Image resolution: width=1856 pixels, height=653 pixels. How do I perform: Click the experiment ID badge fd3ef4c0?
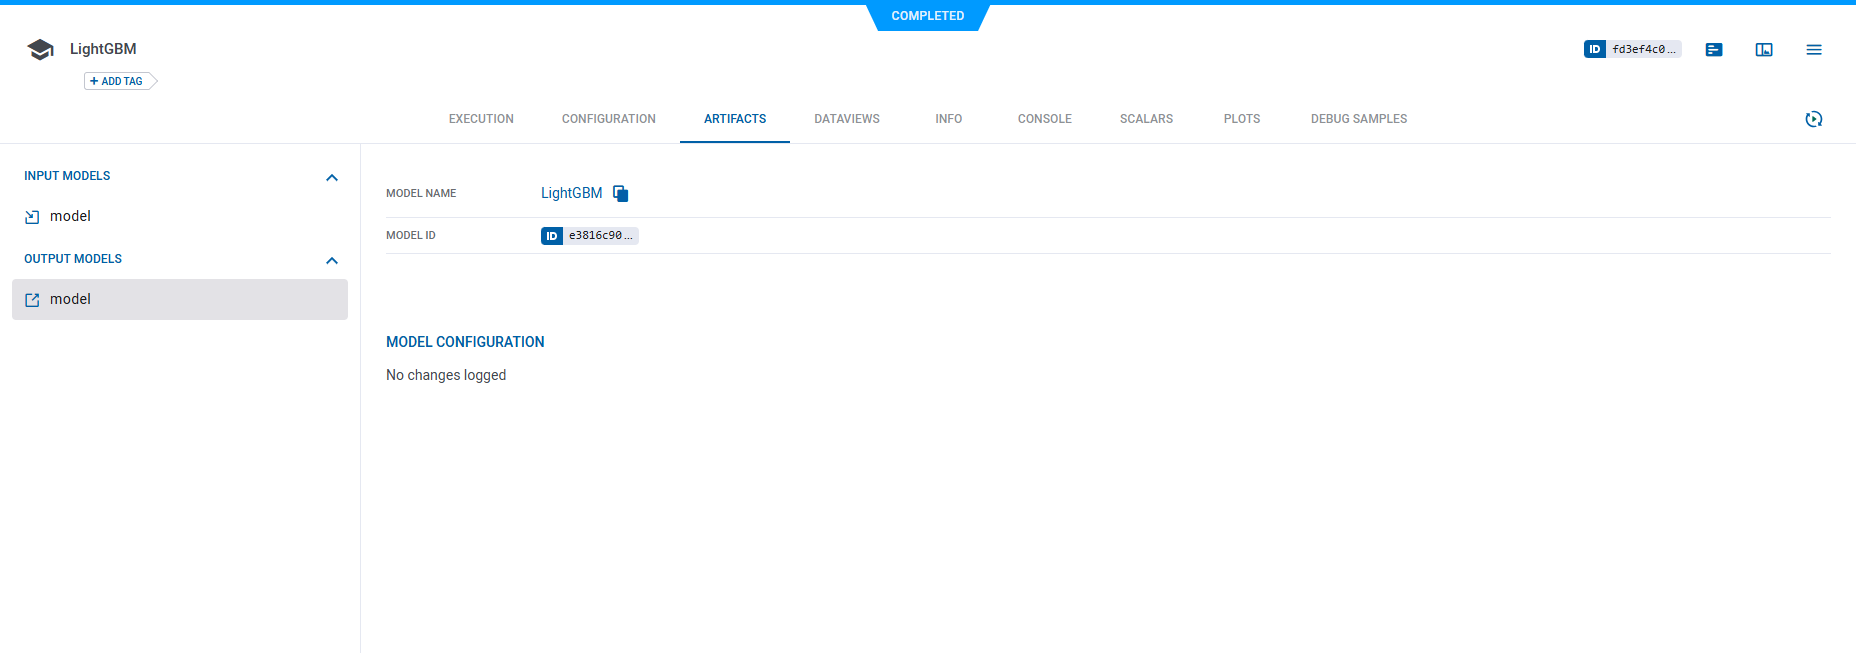click(x=1632, y=49)
